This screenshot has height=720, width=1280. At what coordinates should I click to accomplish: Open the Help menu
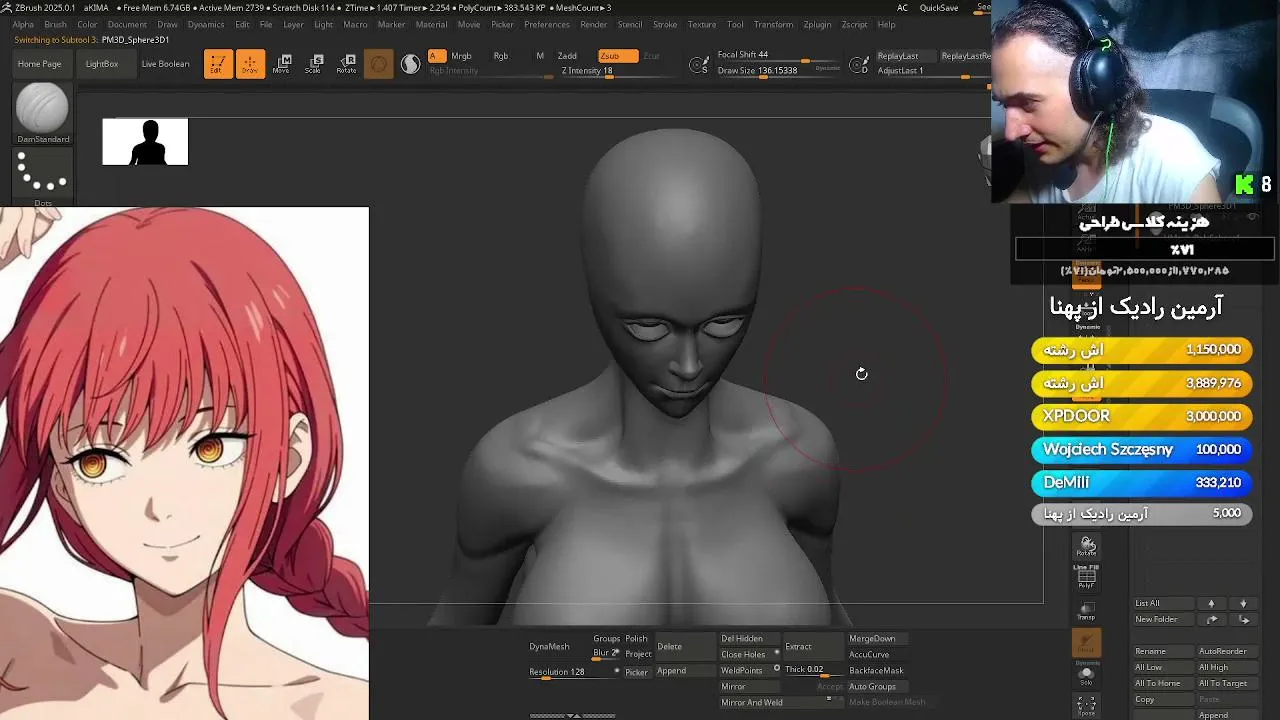pos(886,24)
